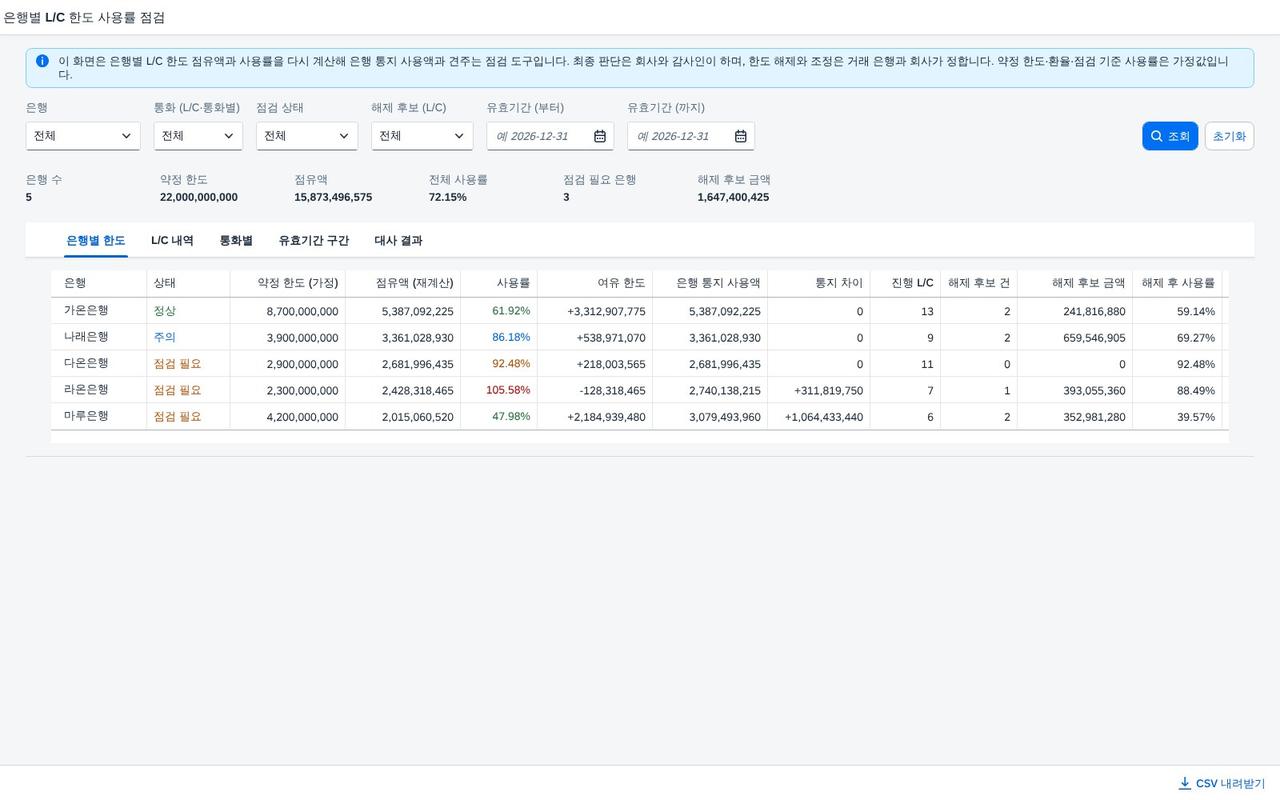Click the 해제 후보 금액 1,647,400,425 summary

coord(733,197)
